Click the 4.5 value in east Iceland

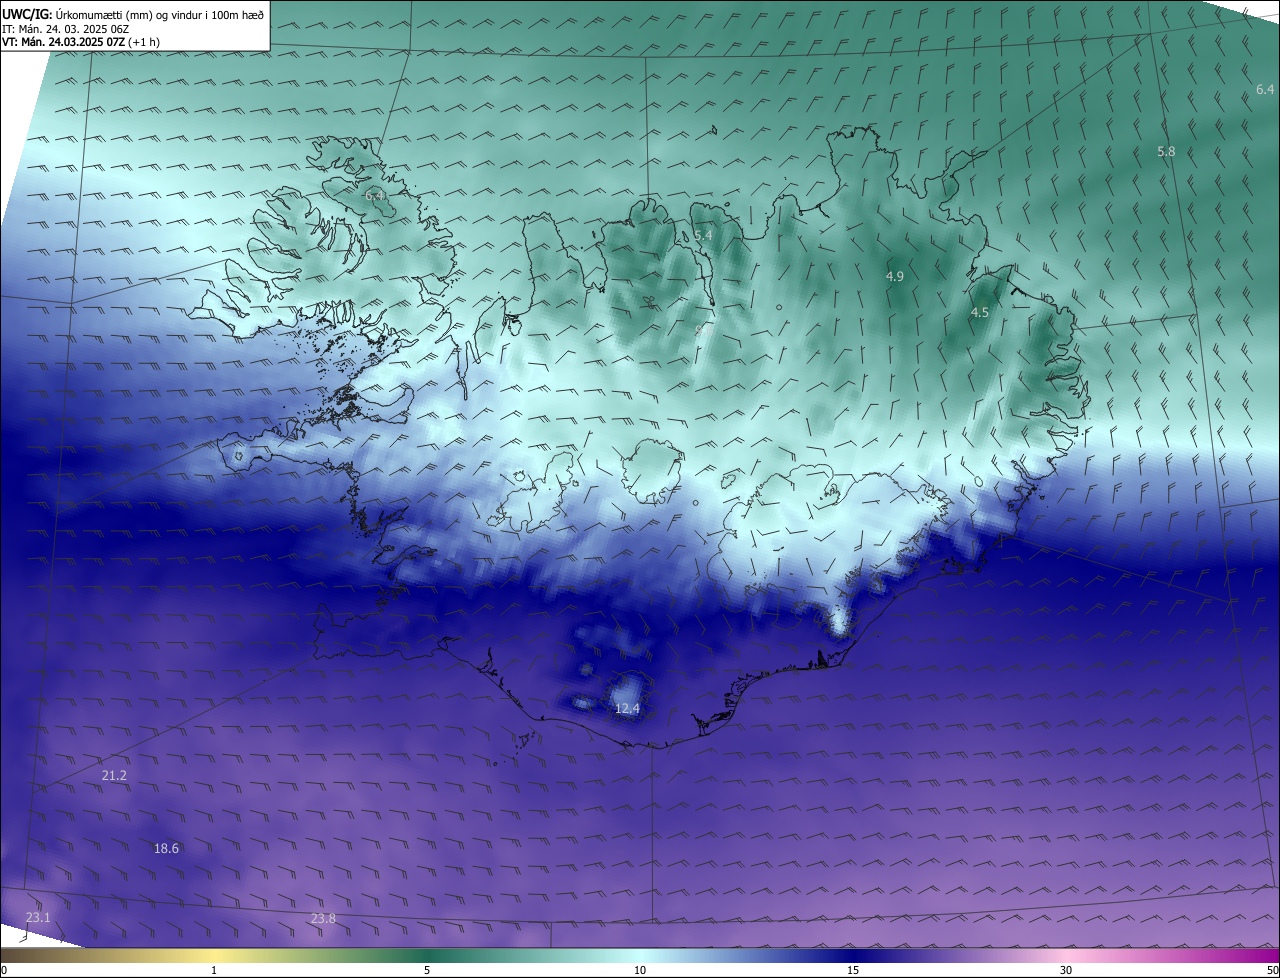980,312
